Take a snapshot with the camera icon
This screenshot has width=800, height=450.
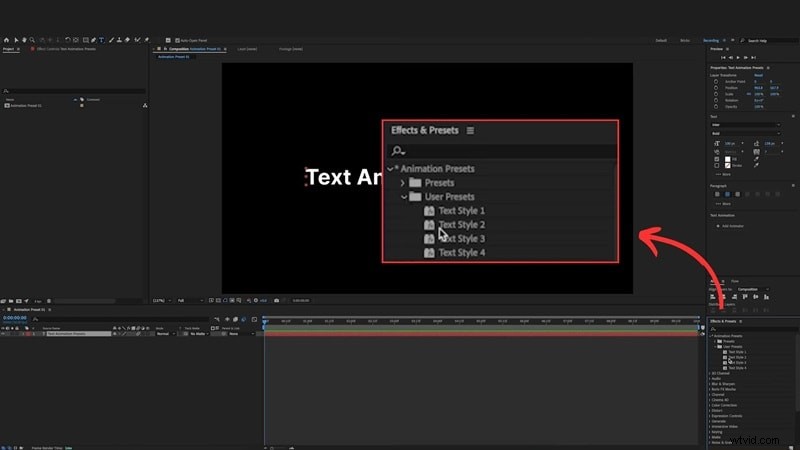pyautogui.click(x=277, y=301)
